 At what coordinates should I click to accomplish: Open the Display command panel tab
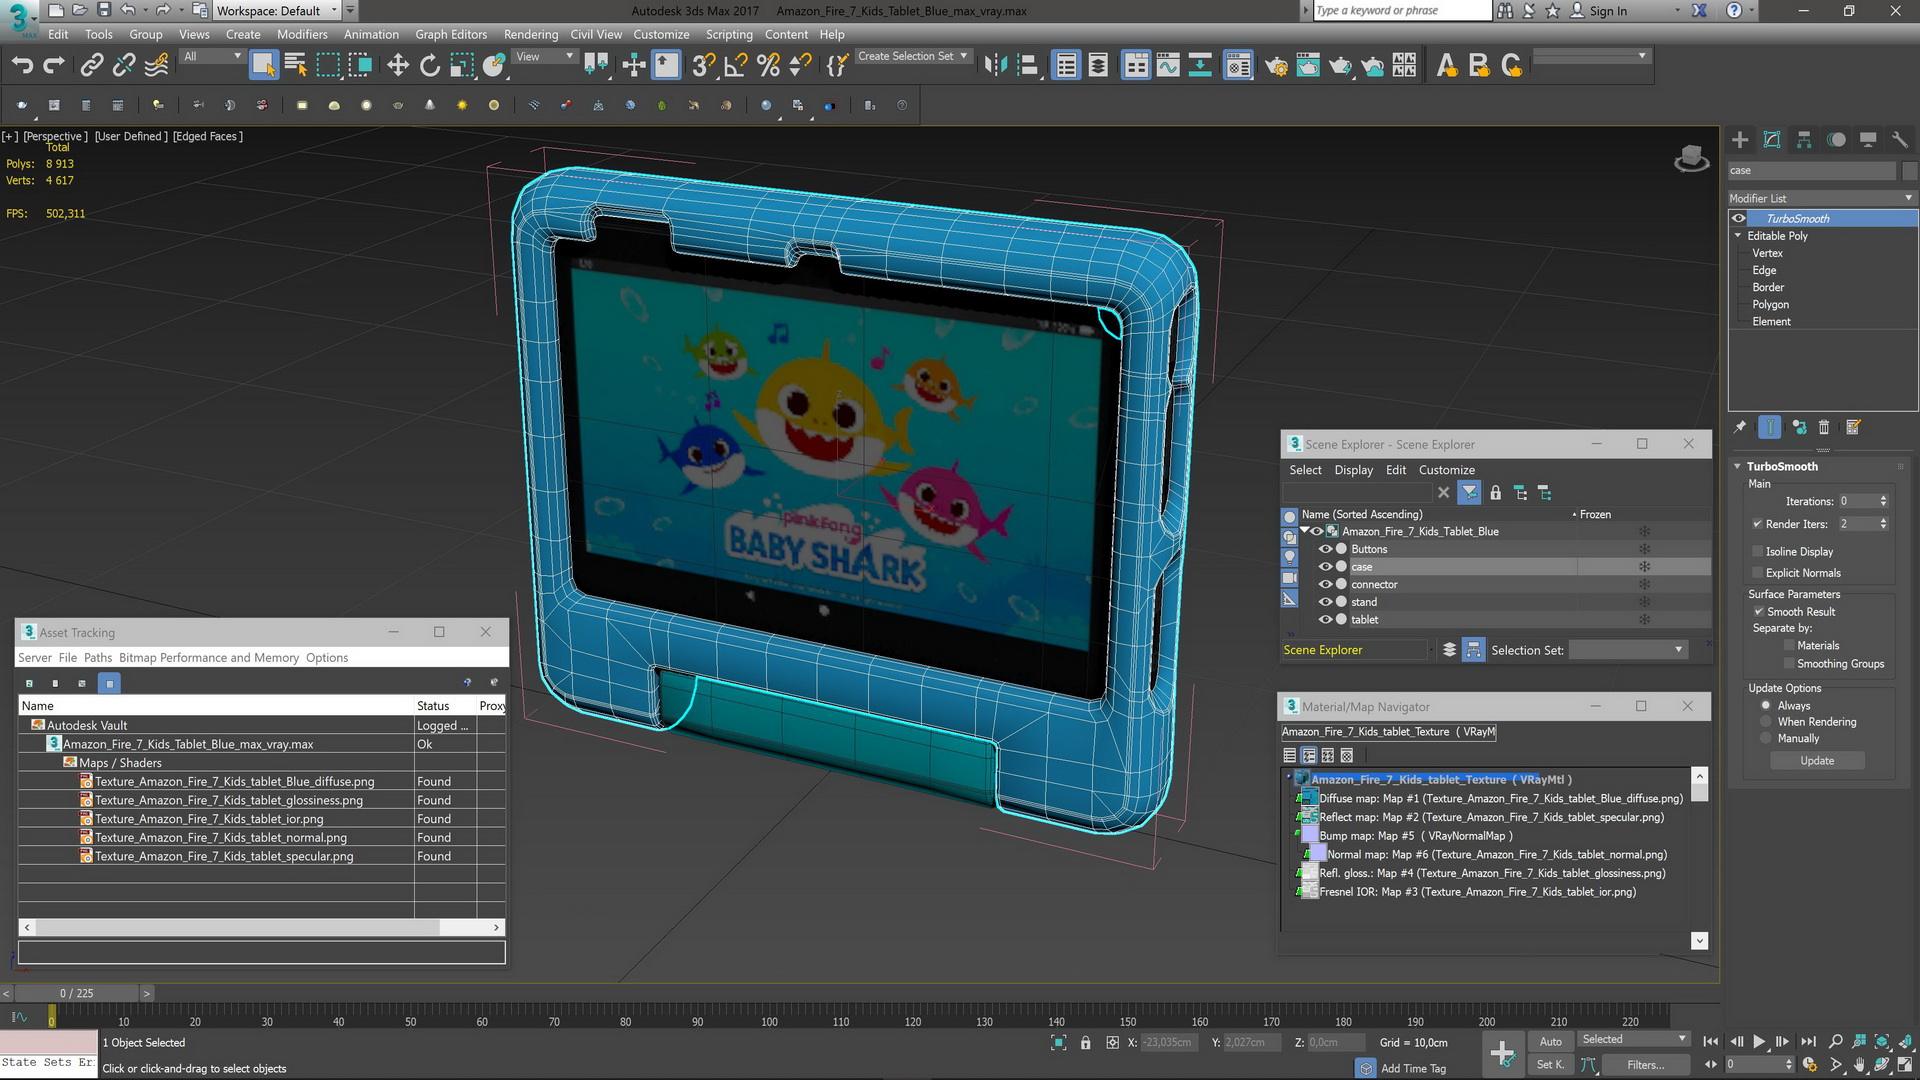coord(1868,140)
